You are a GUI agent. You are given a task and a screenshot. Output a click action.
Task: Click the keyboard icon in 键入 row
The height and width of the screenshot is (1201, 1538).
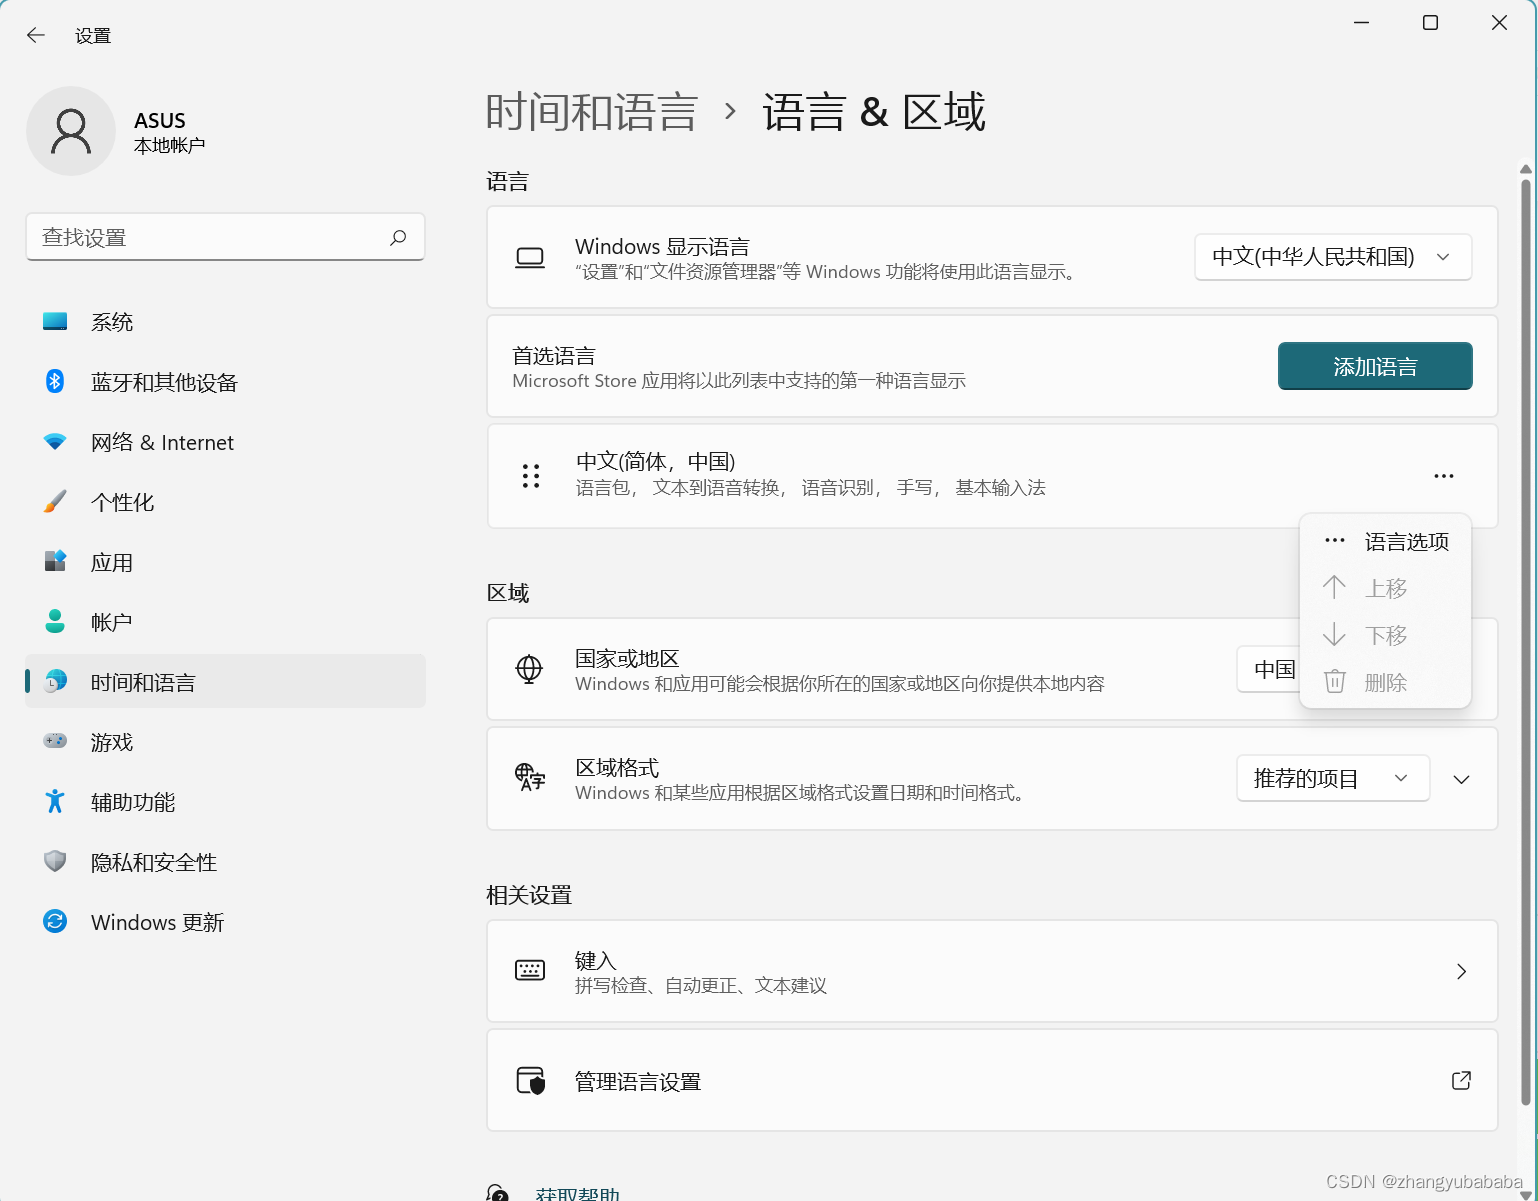[530, 970]
